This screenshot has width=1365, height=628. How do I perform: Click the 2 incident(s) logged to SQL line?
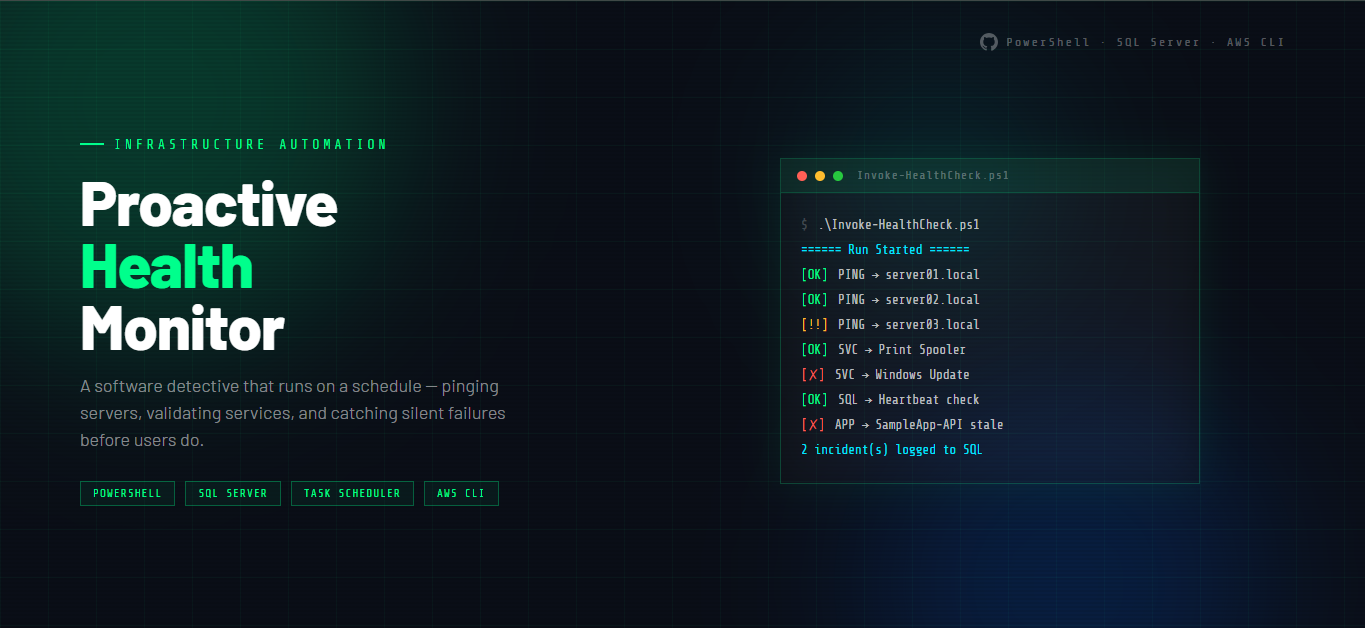click(892, 450)
